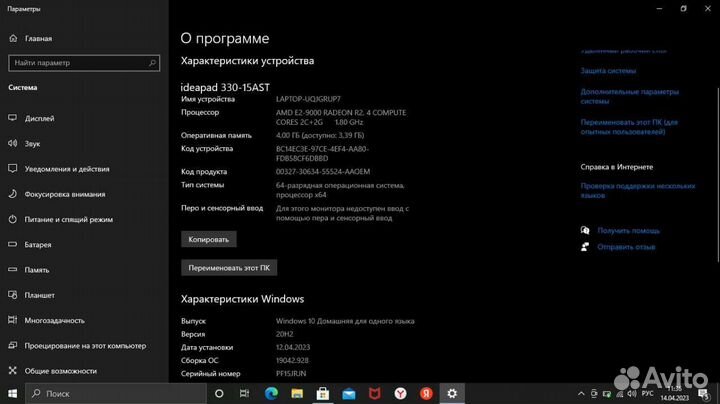Click the Отправить отзыв person icon

[x=585, y=247]
